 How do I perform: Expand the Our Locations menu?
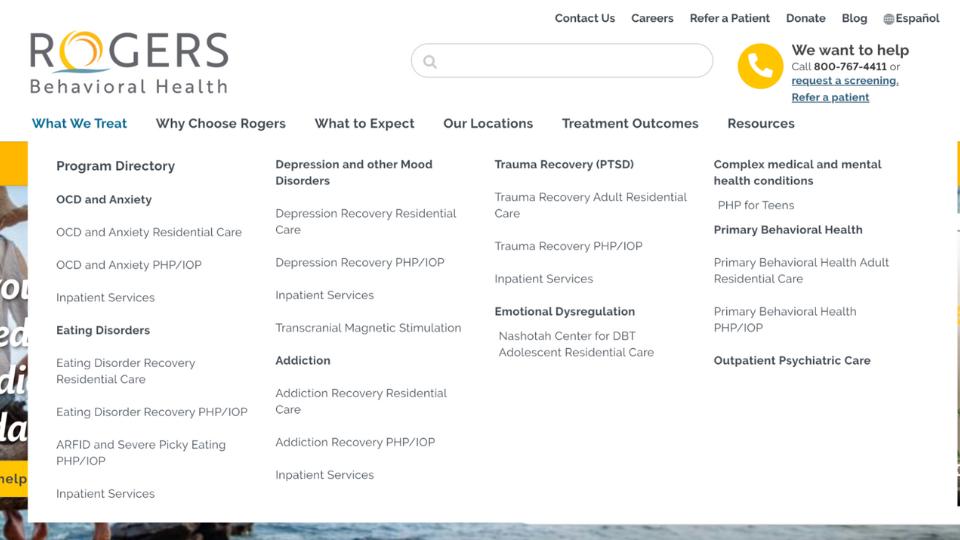click(x=488, y=123)
